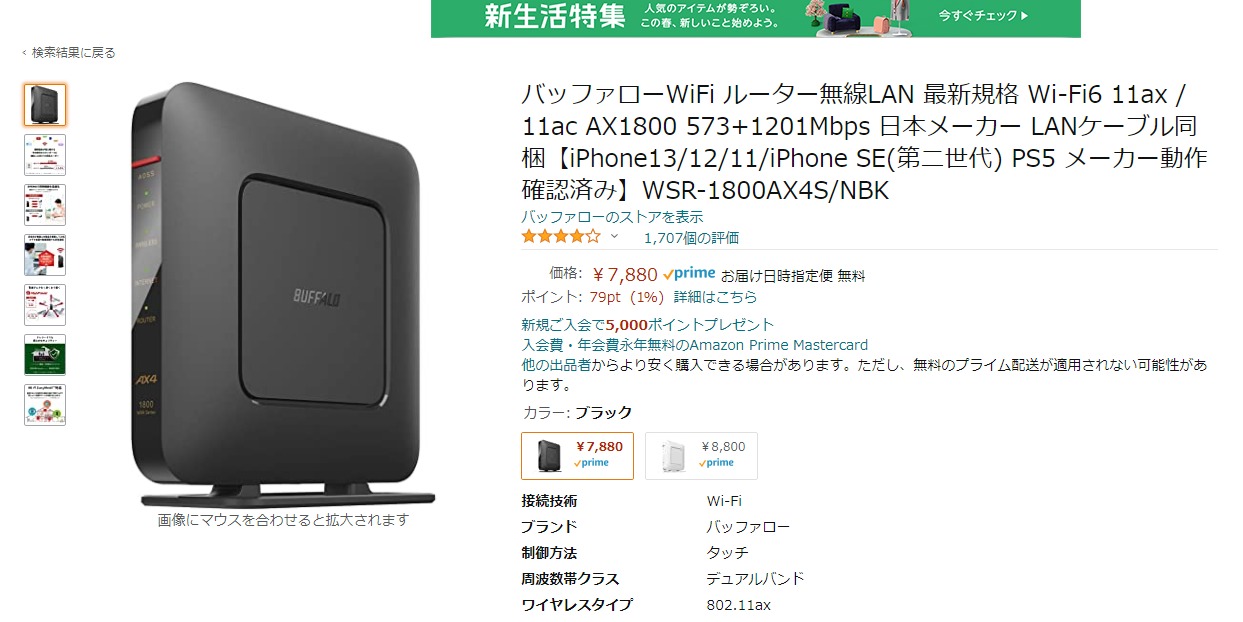Open the second product image thumbnail
Viewport: 1243px width, 622px height.
45,155
